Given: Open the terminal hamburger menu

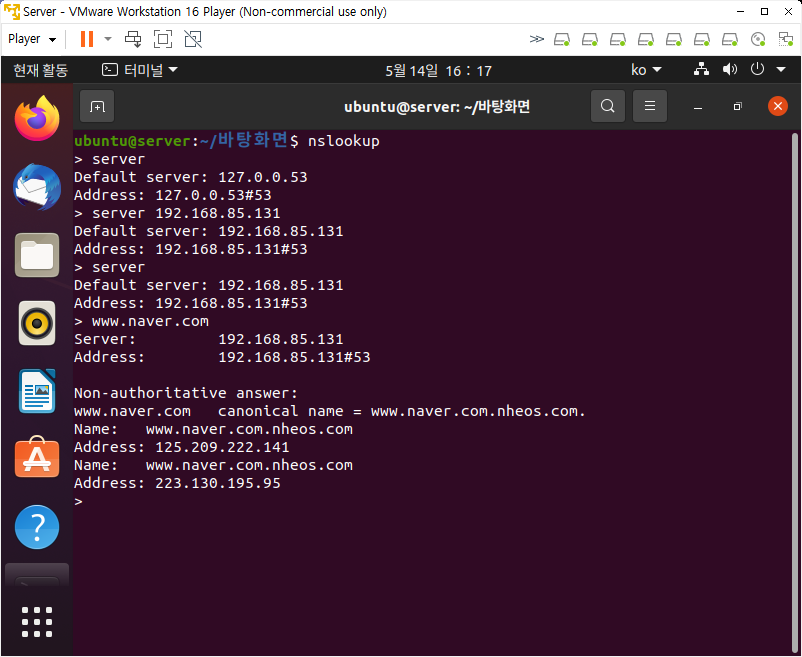Looking at the screenshot, I should coord(650,106).
